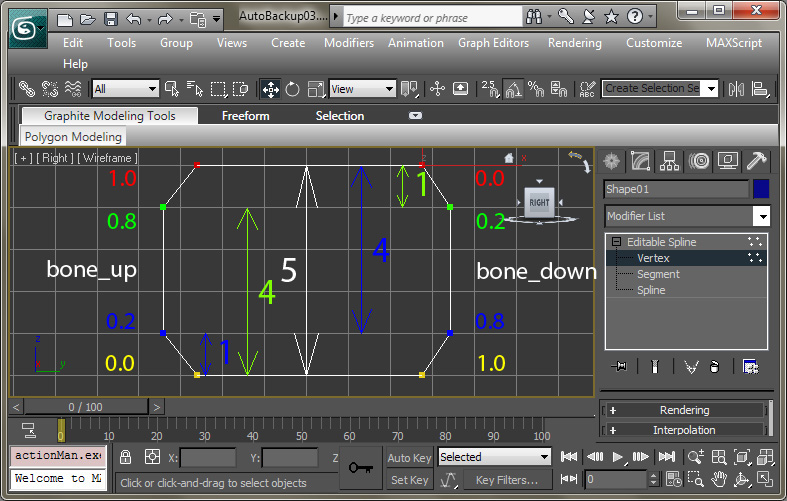Viewport: 787px width, 501px height.
Task: Open the Hierarchy command panel
Action: 670,161
